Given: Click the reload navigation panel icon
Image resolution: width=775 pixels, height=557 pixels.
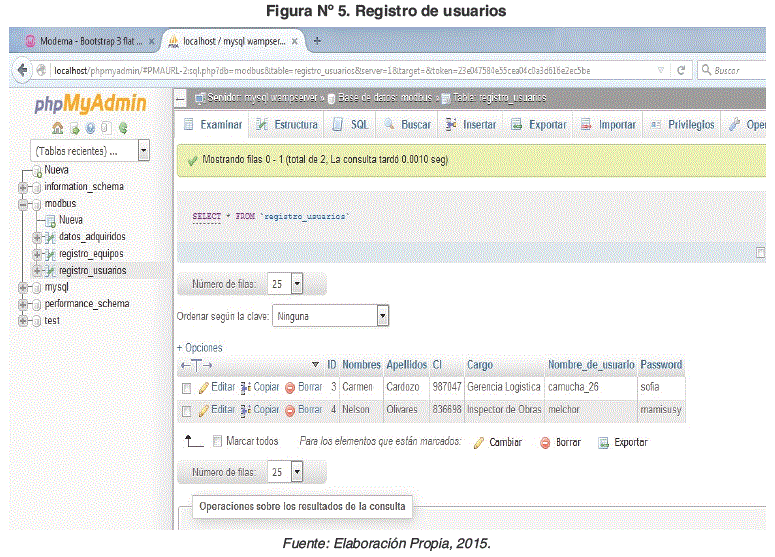Looking at the screenshot, I should coord(123,128).
